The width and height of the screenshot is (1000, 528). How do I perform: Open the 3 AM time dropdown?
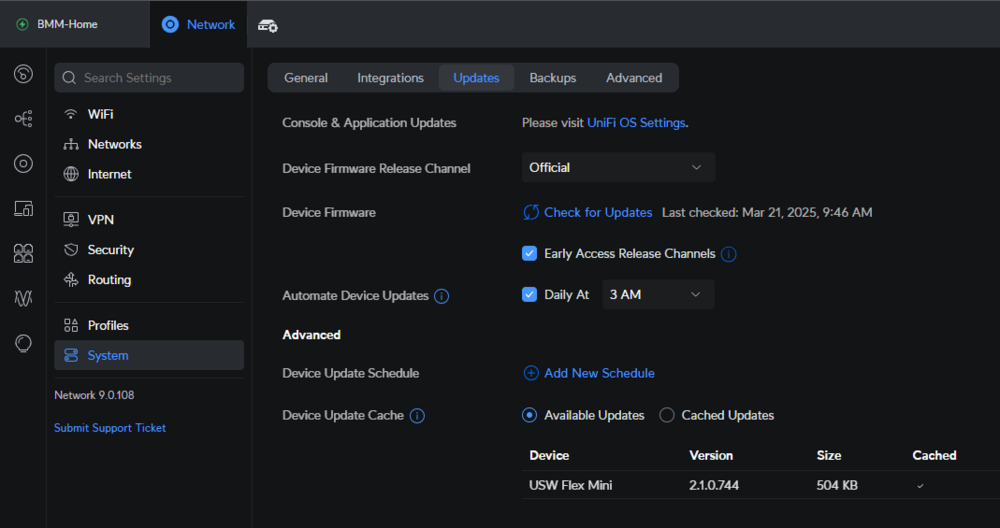pos(658,295)
